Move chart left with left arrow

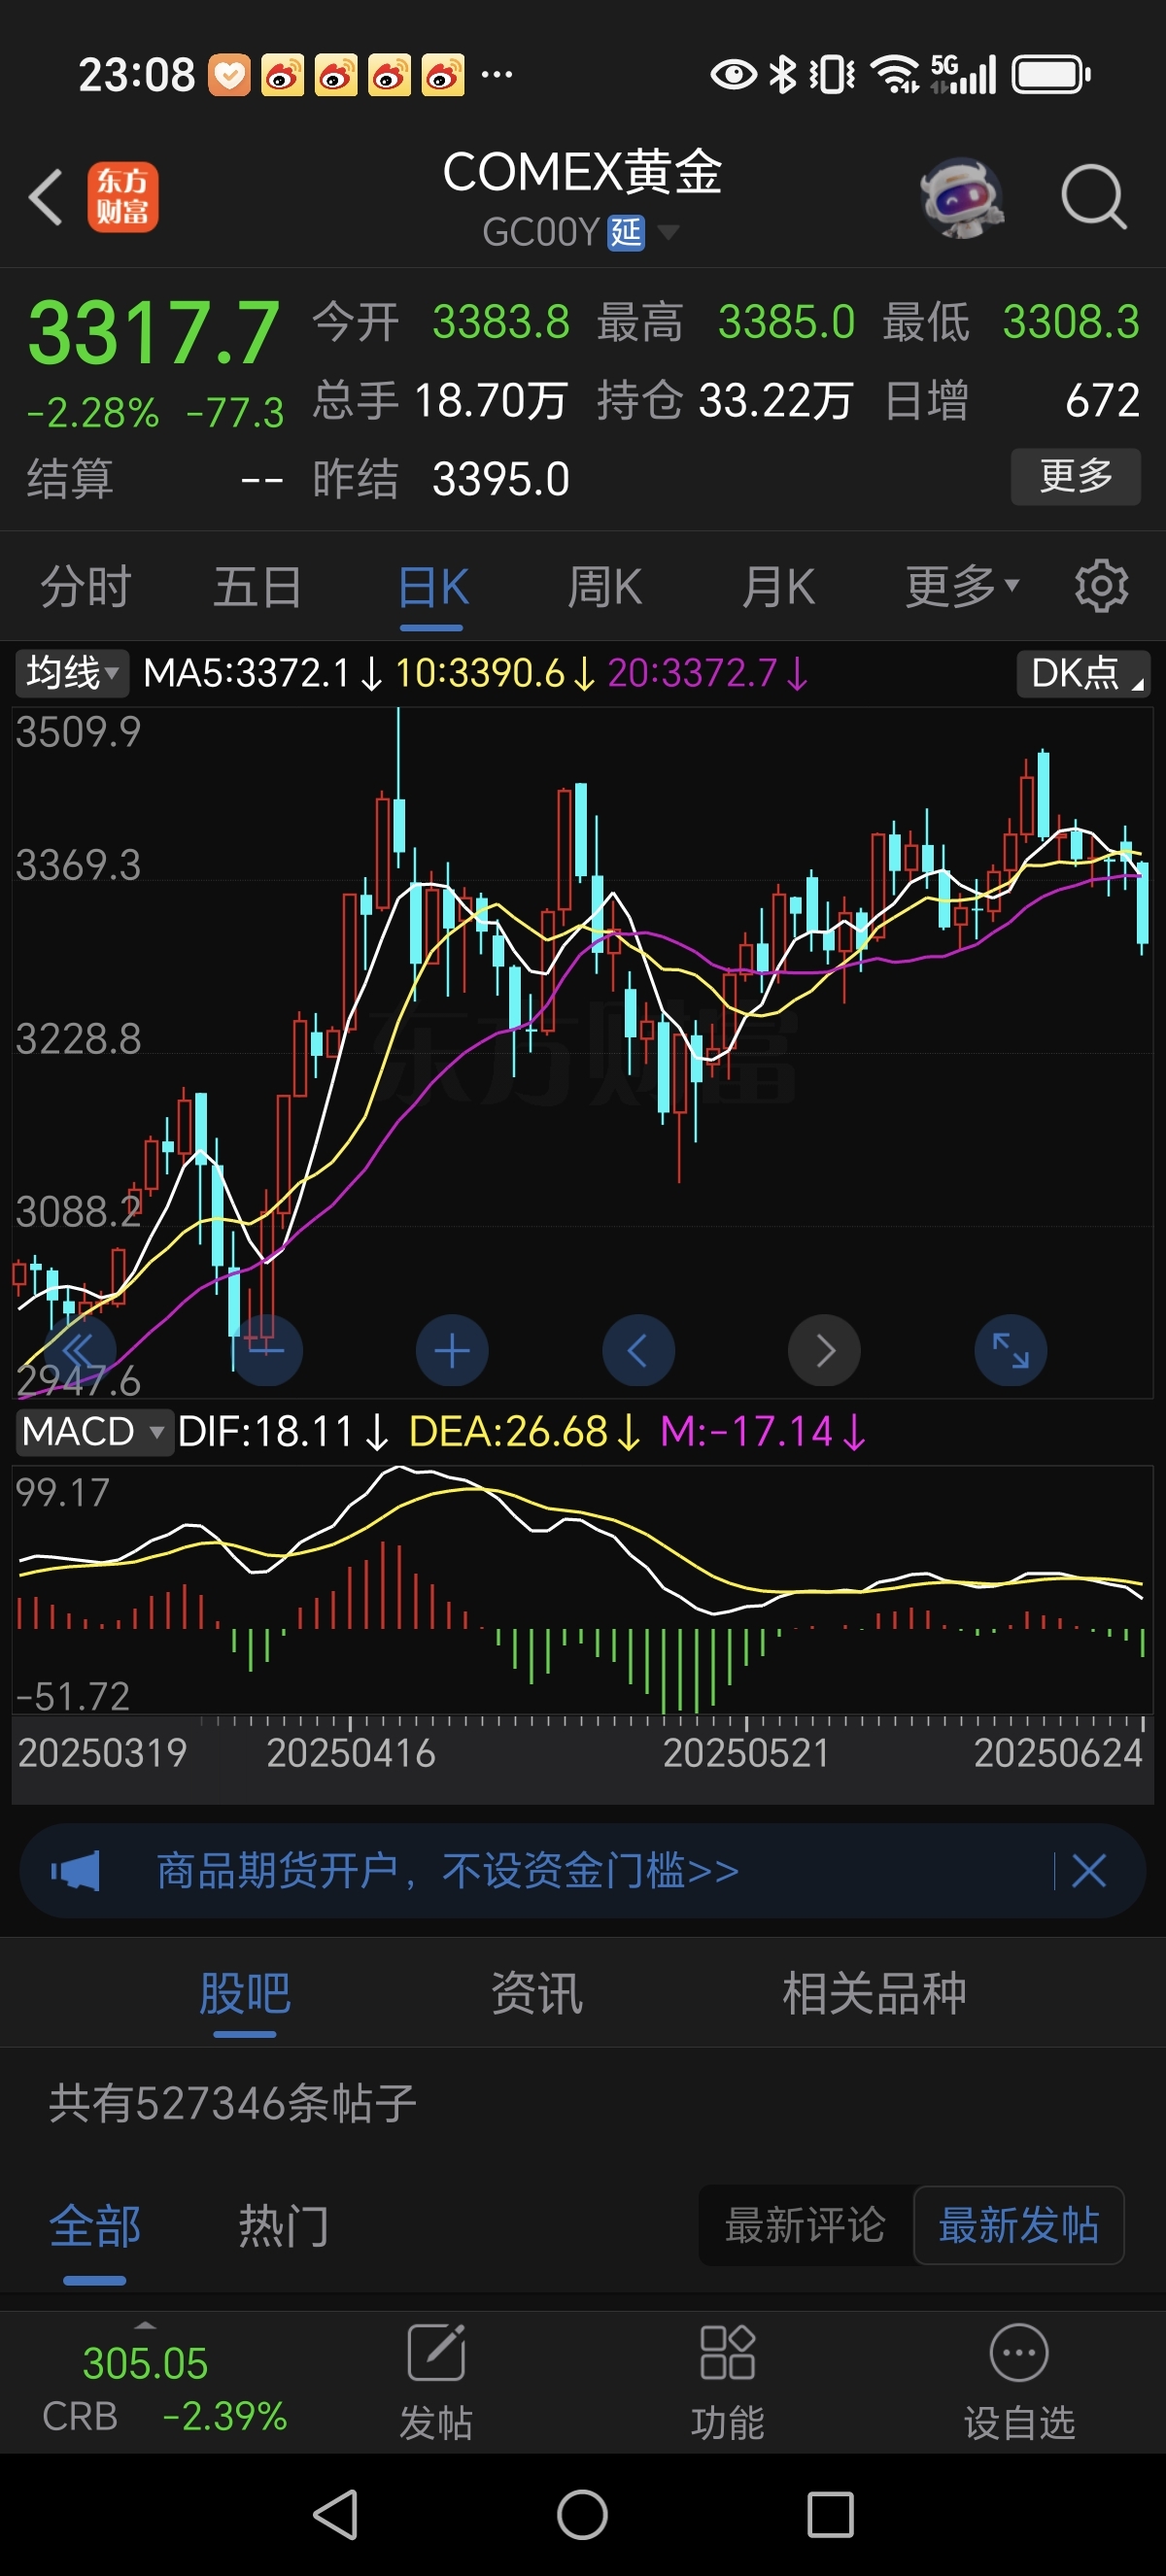click(638, 1351)
